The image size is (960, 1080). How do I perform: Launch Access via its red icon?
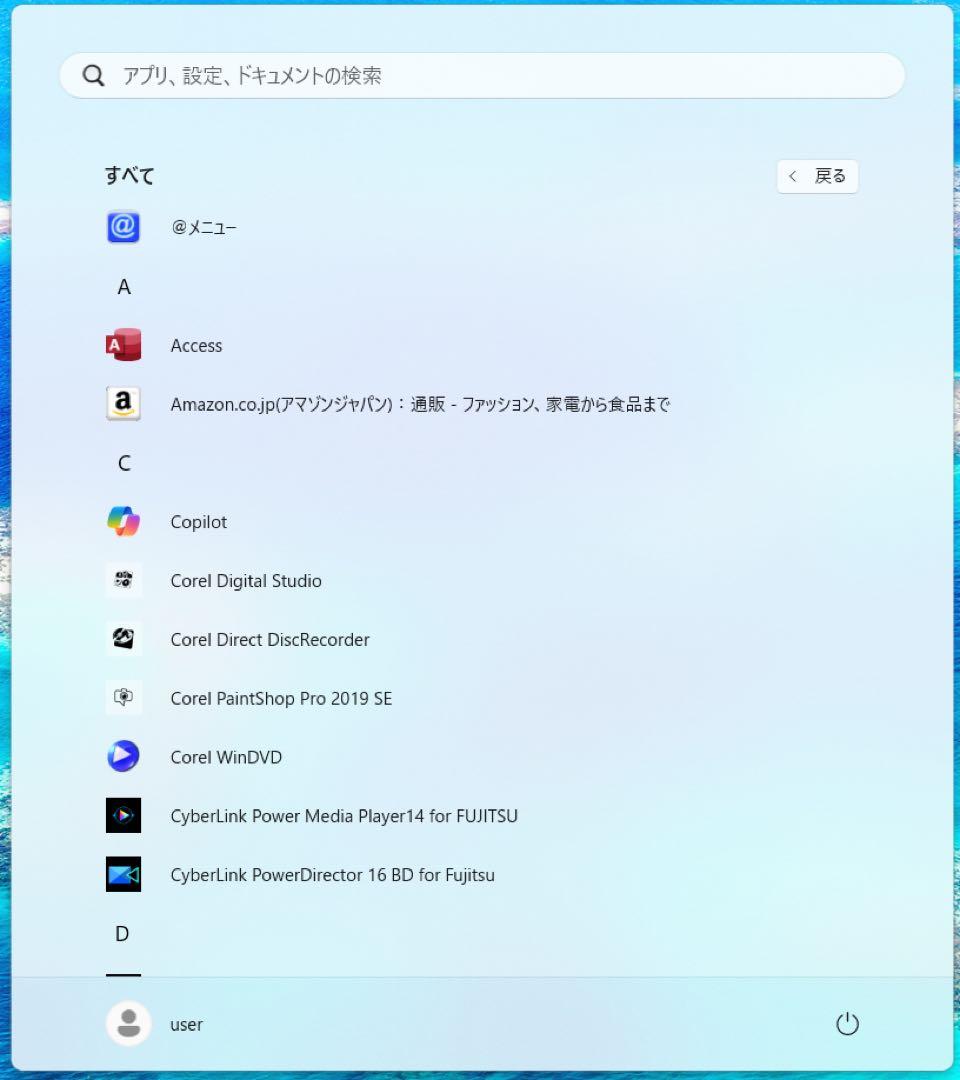click(x=123, y=345)
